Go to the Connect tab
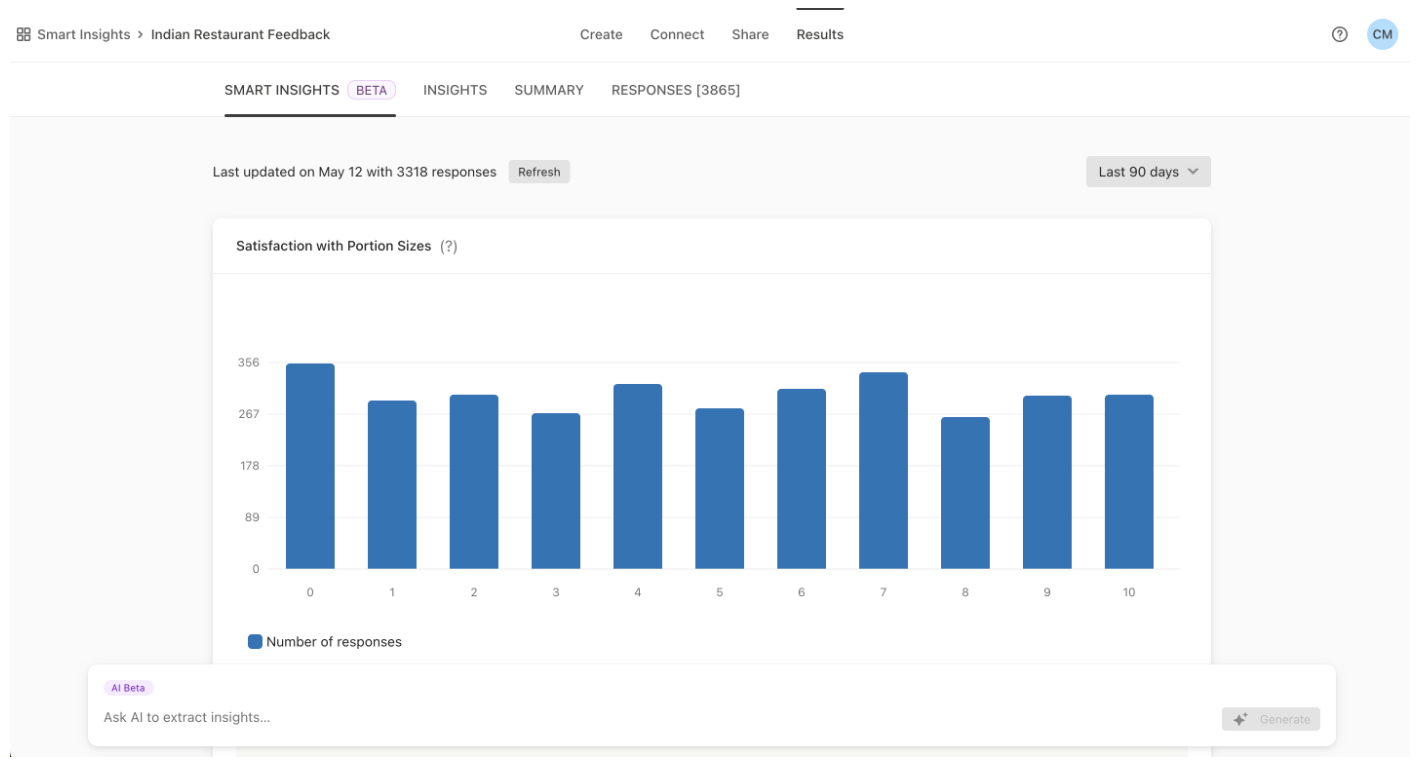 coord(677,34)
